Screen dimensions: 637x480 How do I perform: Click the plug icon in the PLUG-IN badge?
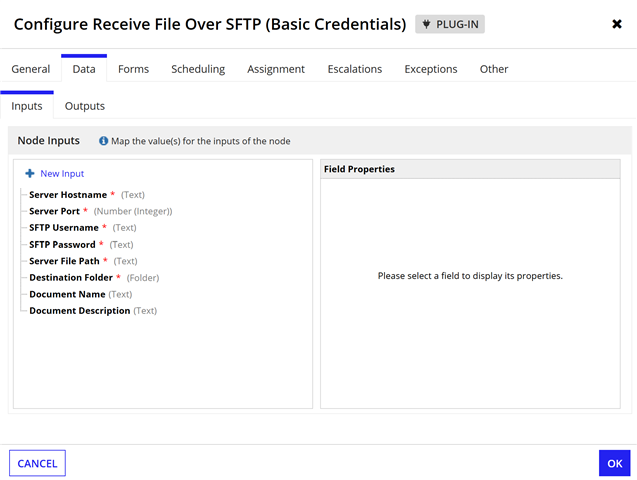pyautogui.click(x=426, y=24)
